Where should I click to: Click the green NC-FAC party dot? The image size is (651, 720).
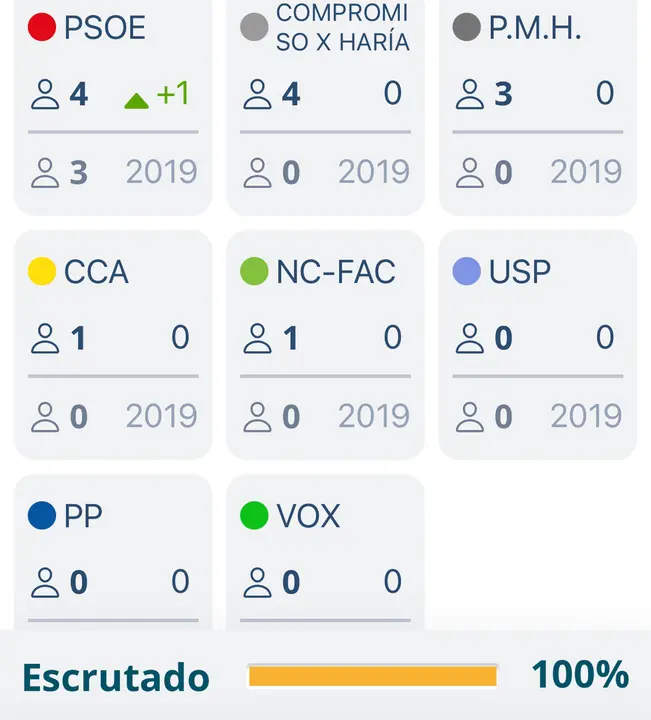254,271
